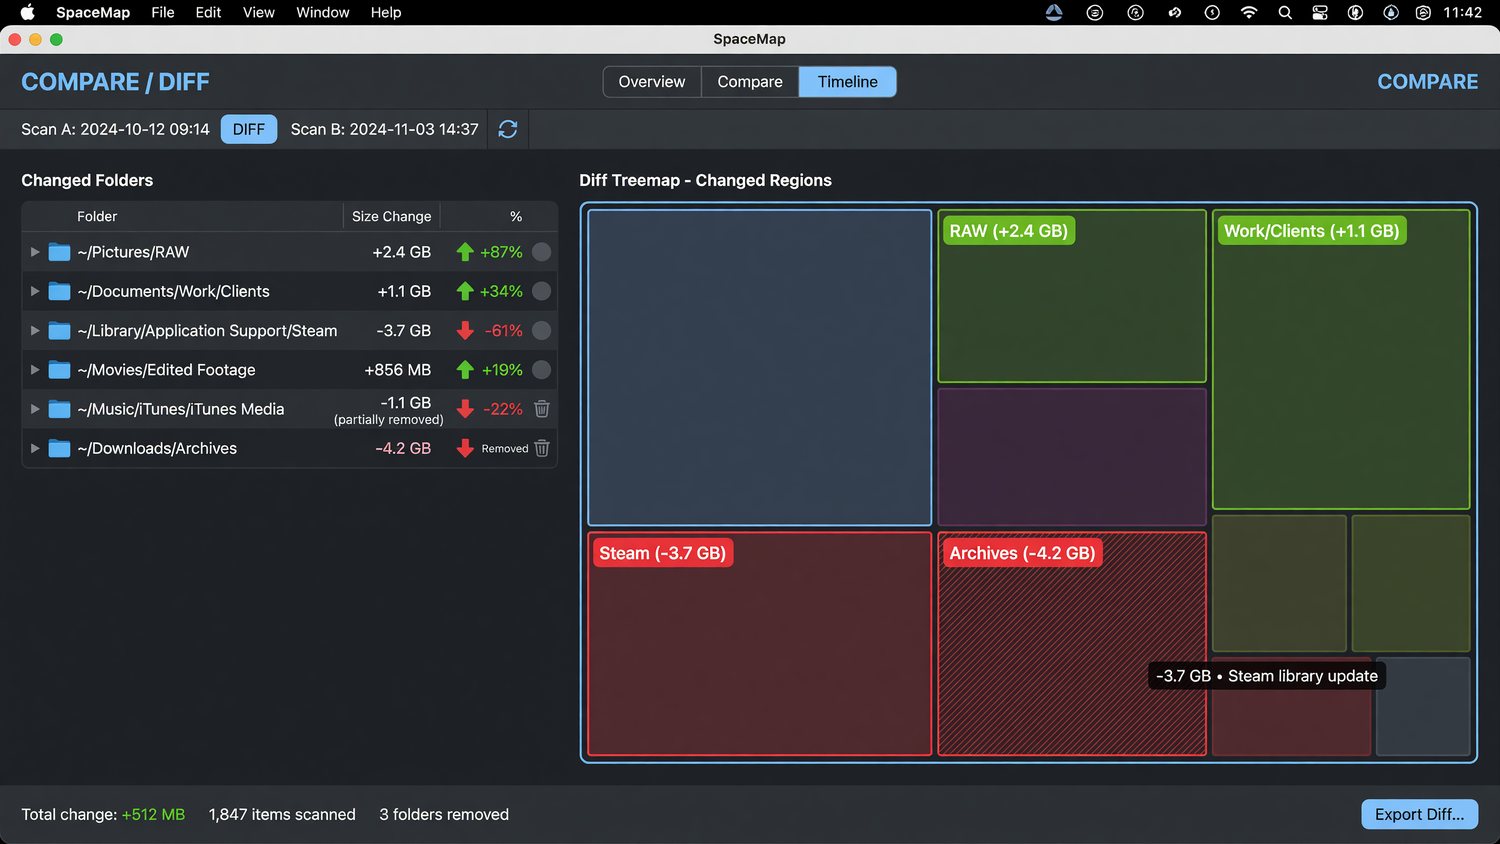The height and width of the screenshot is (844, 1500).
Task: Select the Steam (-3.7 GB) treemap region
Action: (x=760, y=644)
